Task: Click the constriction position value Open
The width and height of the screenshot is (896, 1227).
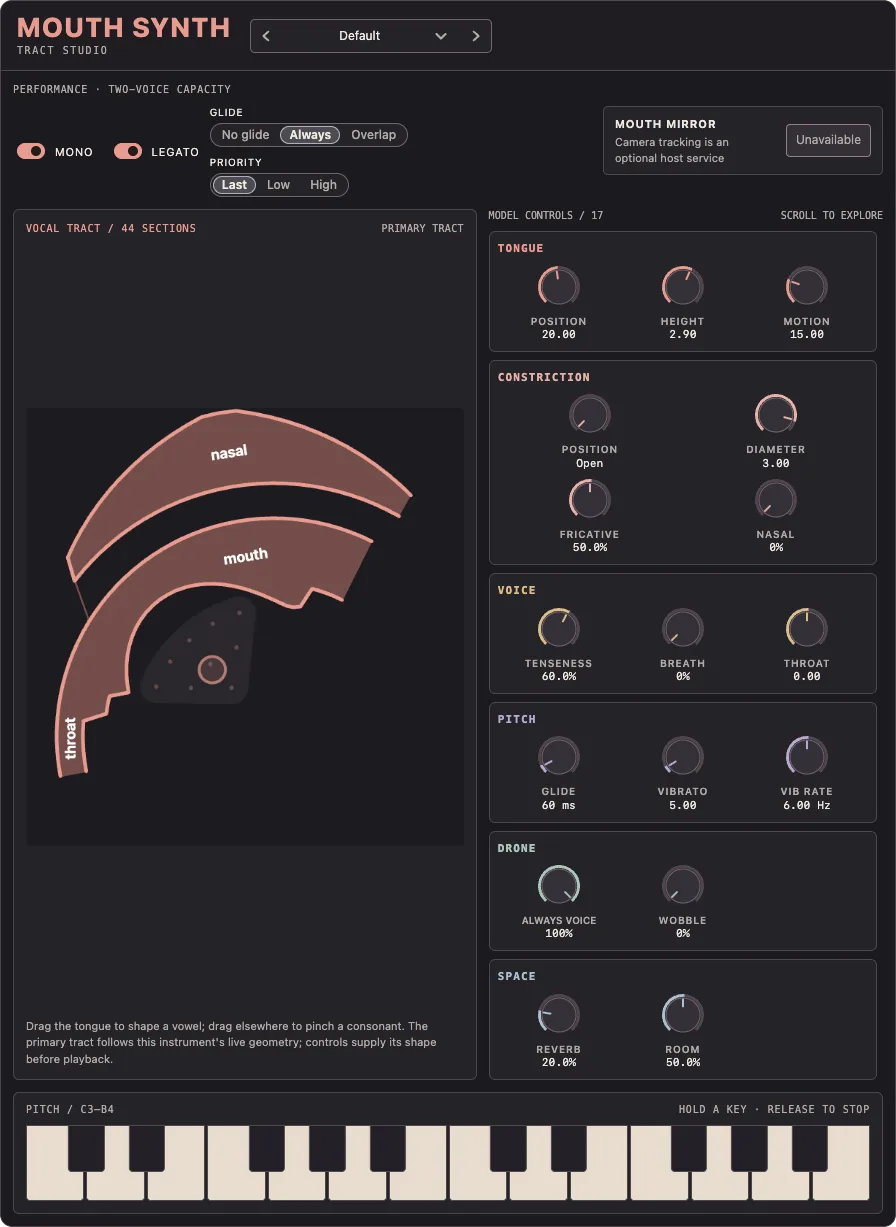Action: click(590, 463)
